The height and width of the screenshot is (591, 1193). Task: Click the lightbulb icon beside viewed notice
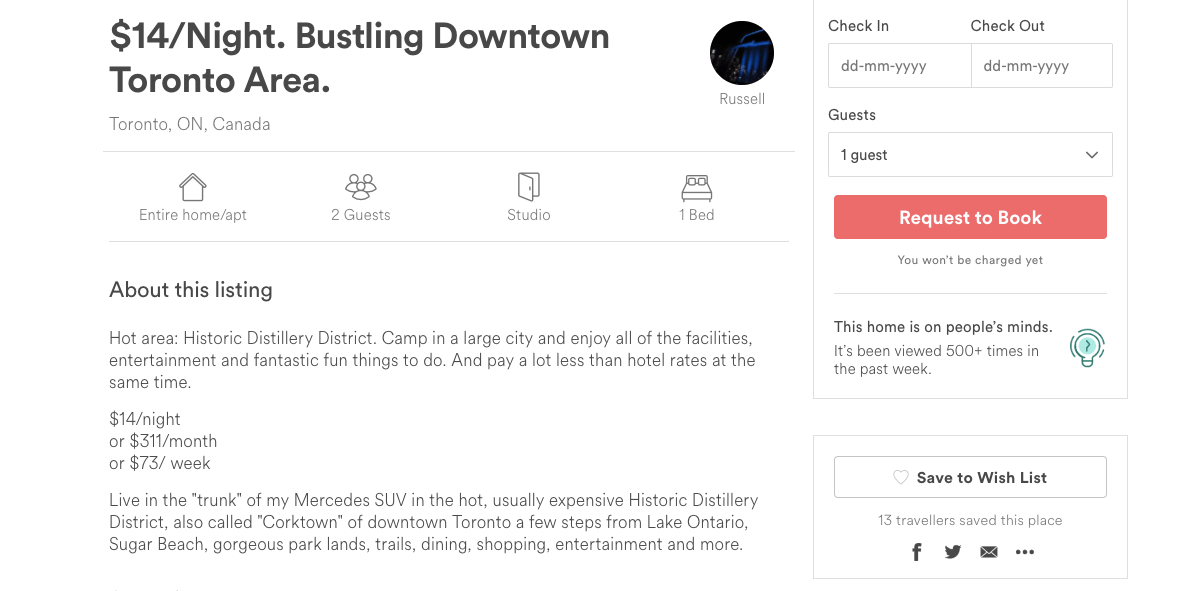1087,348
